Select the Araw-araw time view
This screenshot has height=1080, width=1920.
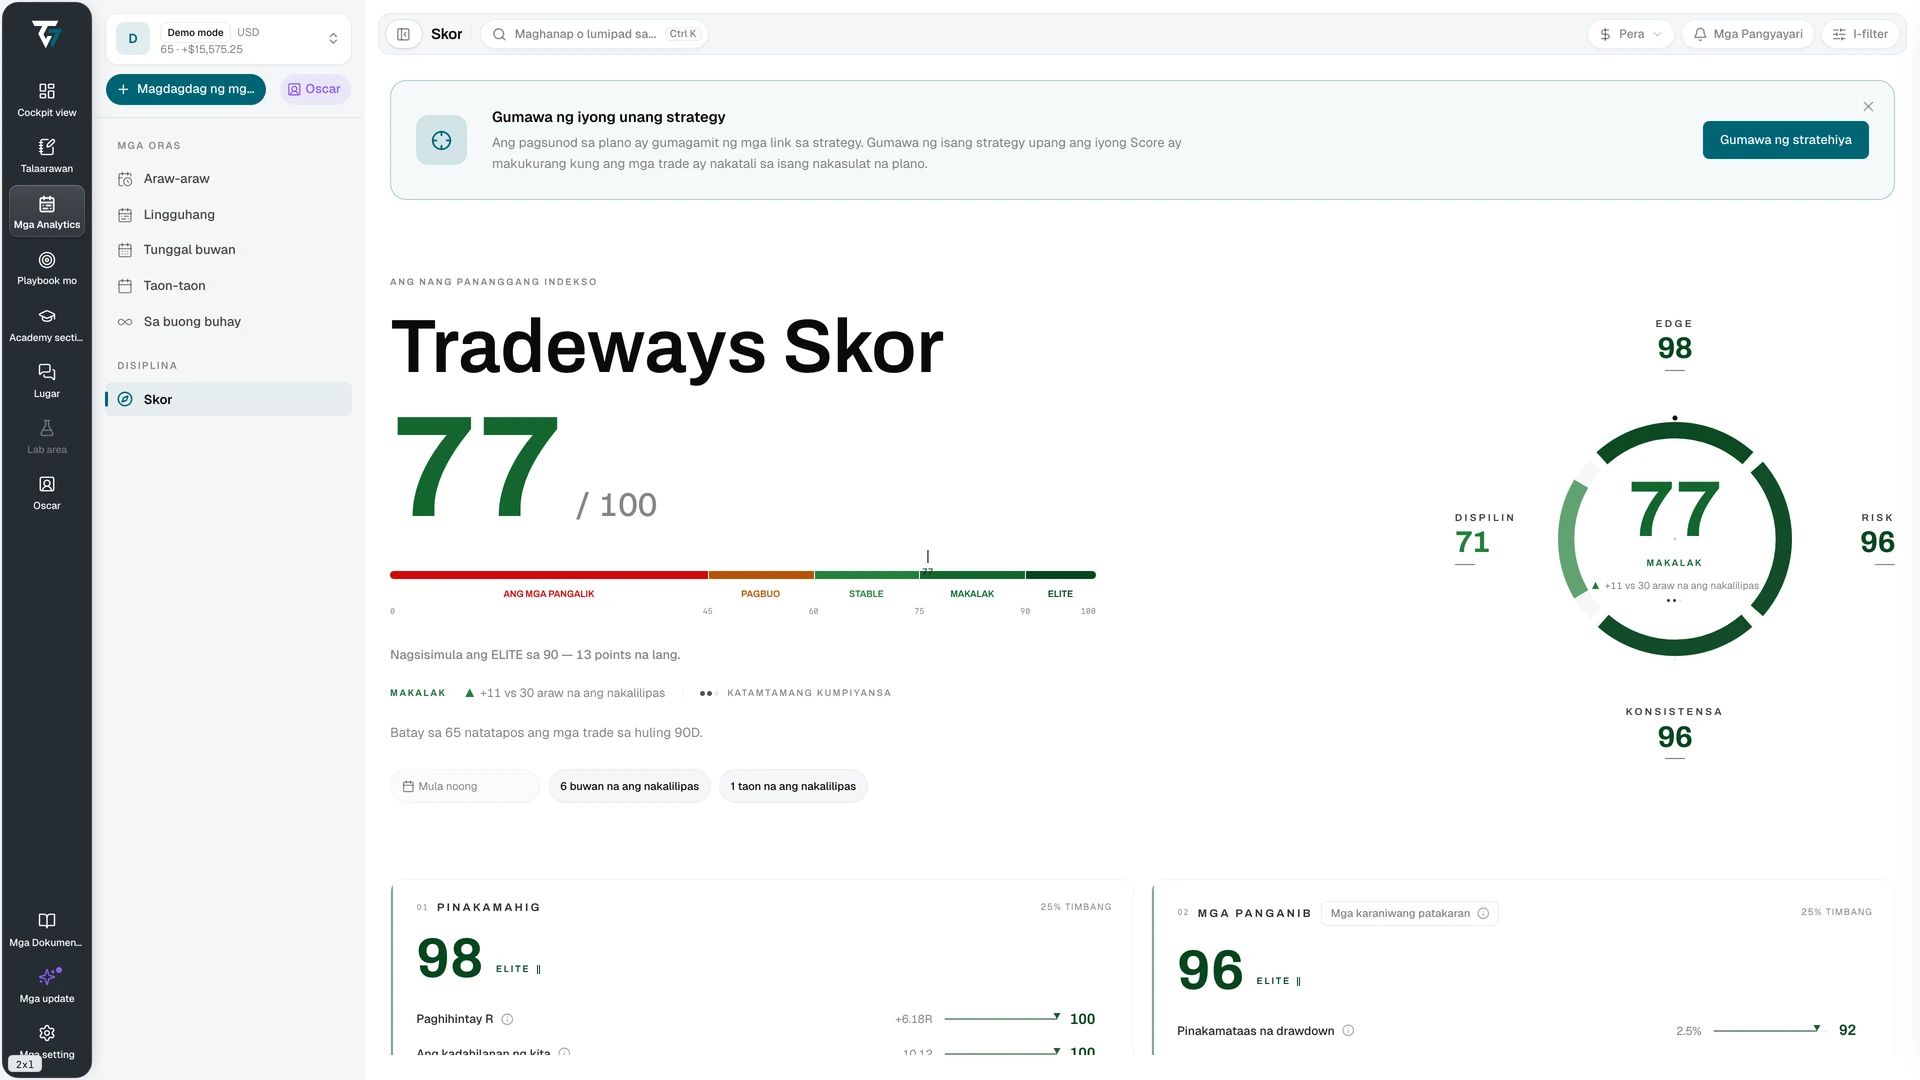pos(228,179)
